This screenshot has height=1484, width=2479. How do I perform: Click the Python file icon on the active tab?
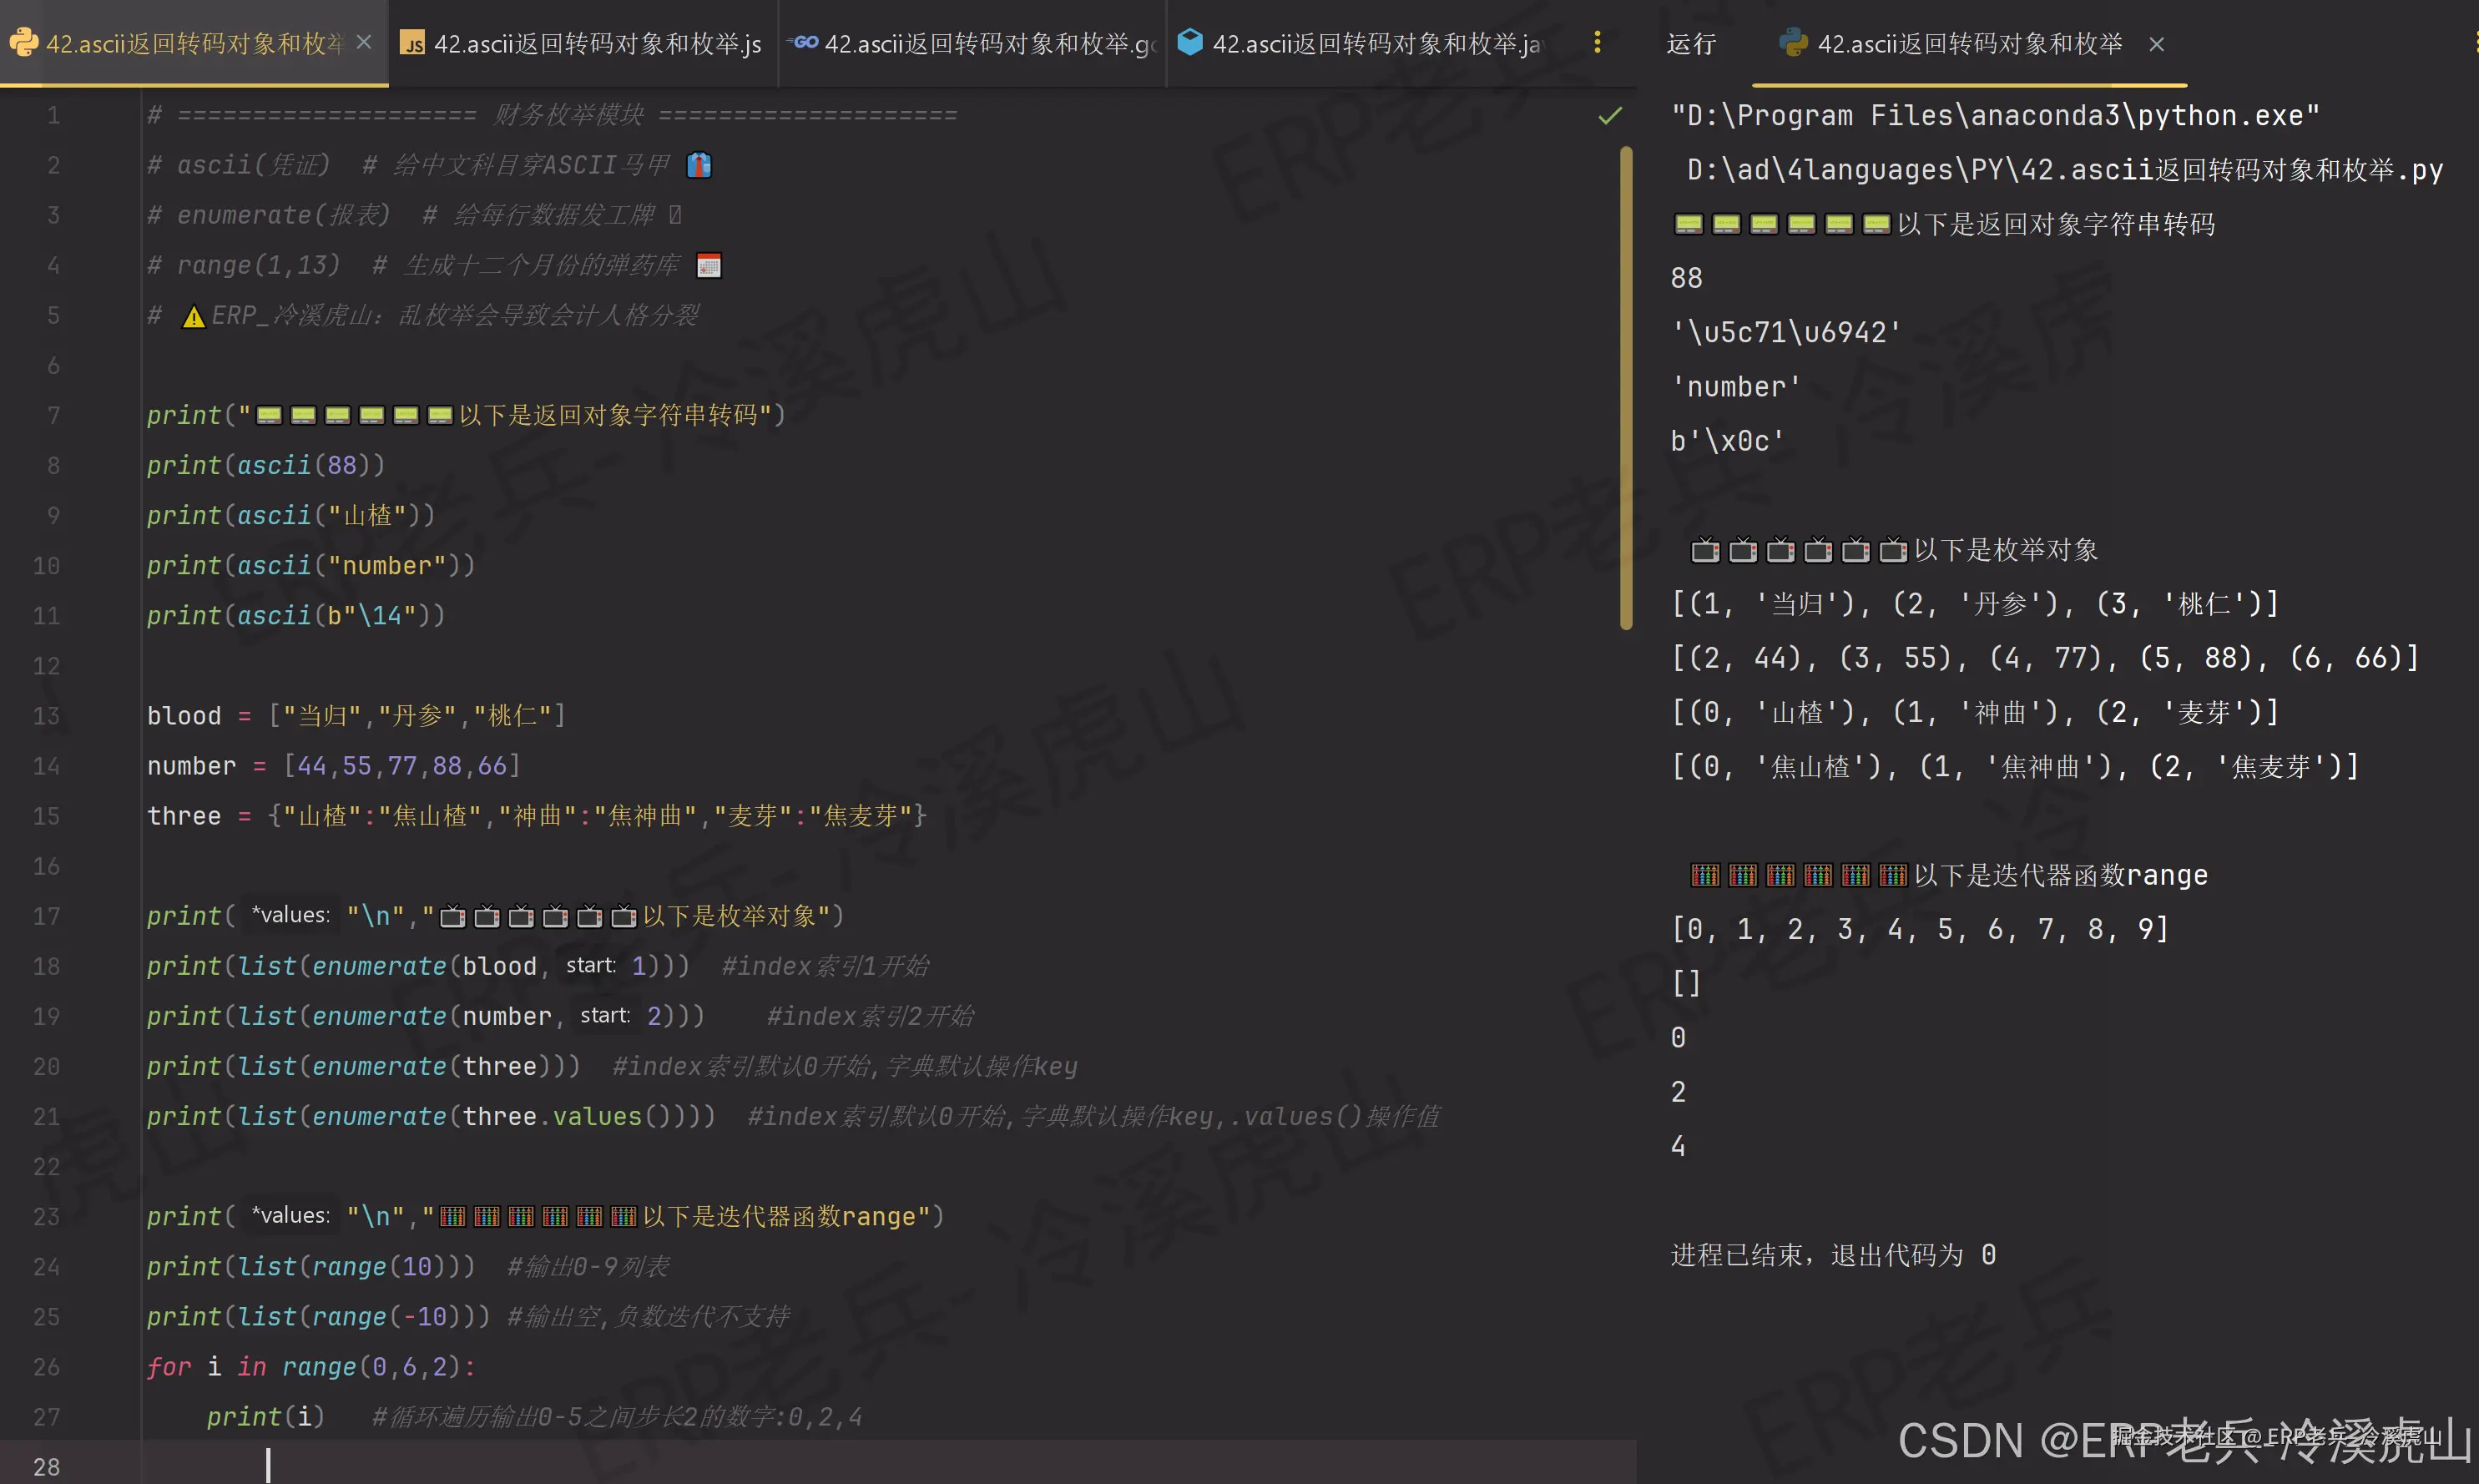pyautogui.click(x=23, y=43)
